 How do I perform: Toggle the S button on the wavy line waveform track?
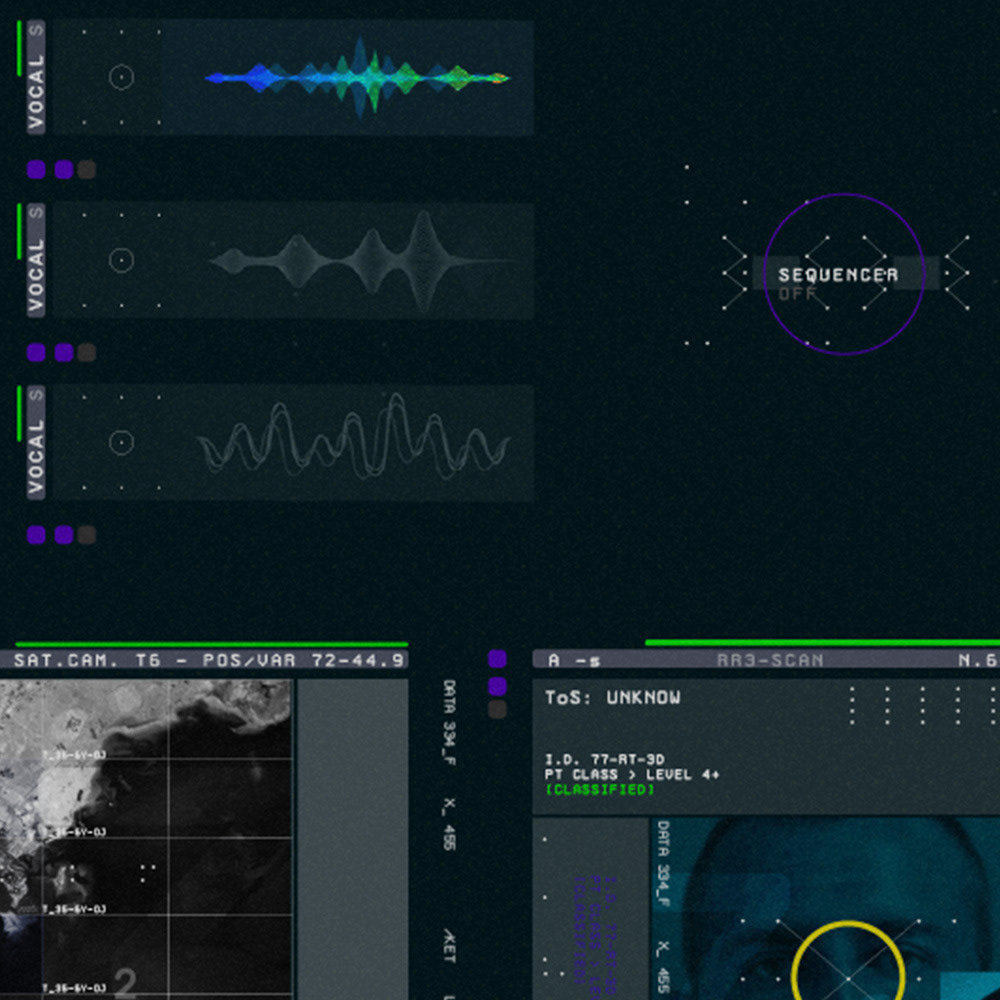(x=36, y=395)
